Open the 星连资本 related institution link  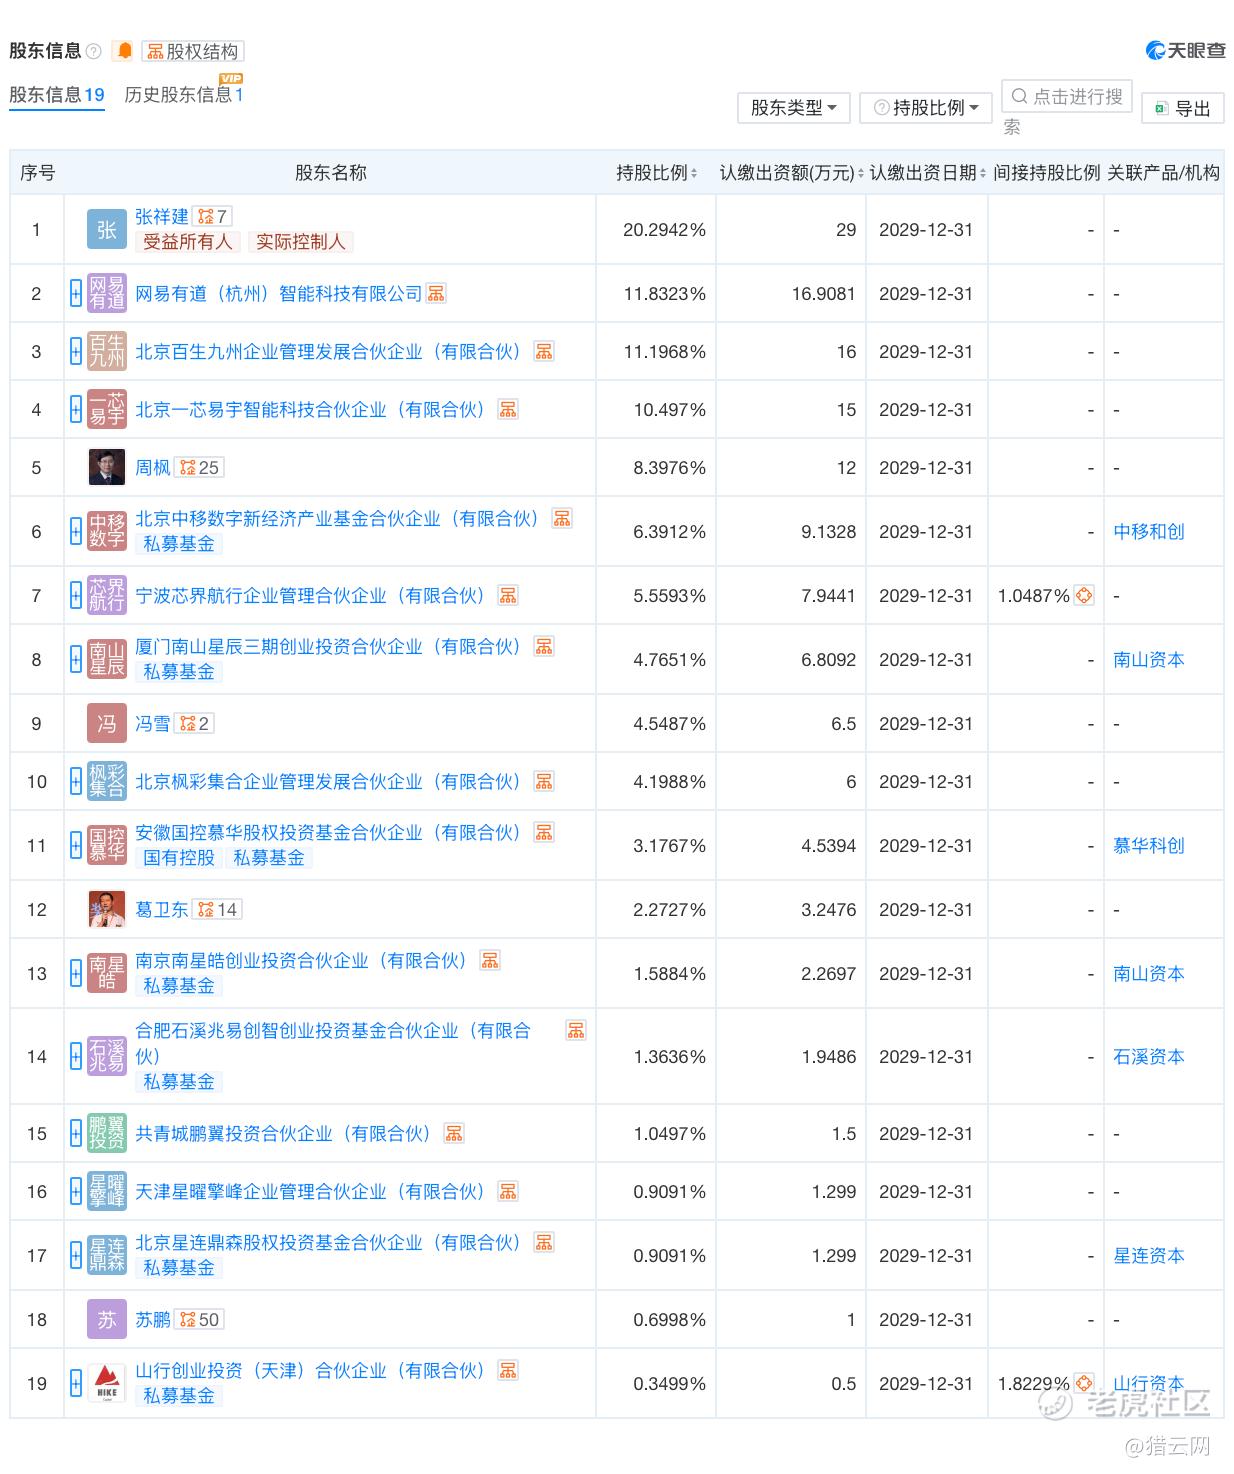coord(1149,1256)
